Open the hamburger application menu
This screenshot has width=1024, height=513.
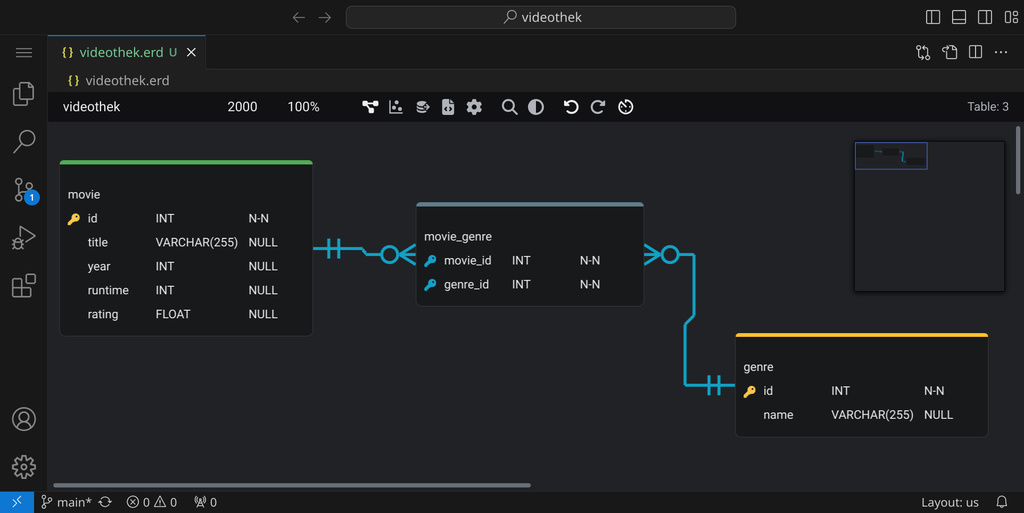[x=24, y=52]
